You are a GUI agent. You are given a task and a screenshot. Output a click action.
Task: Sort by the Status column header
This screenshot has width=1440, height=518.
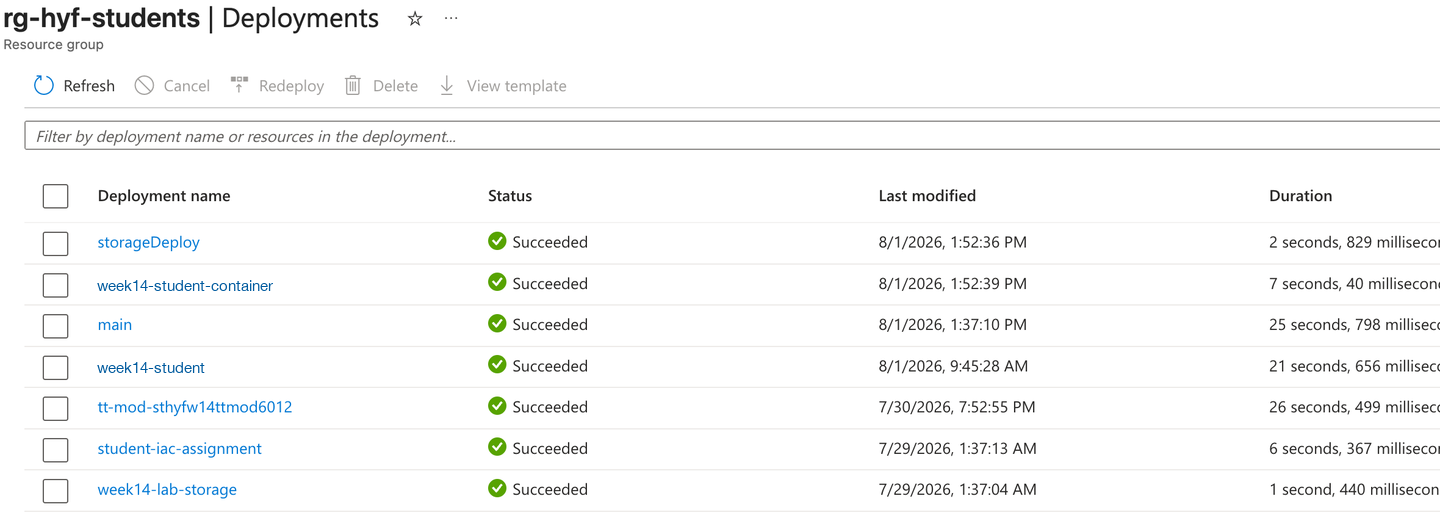coord(510,196)
